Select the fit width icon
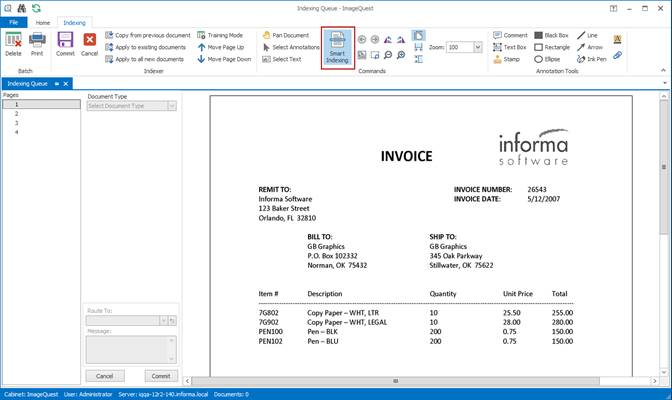 coord(419,47)
